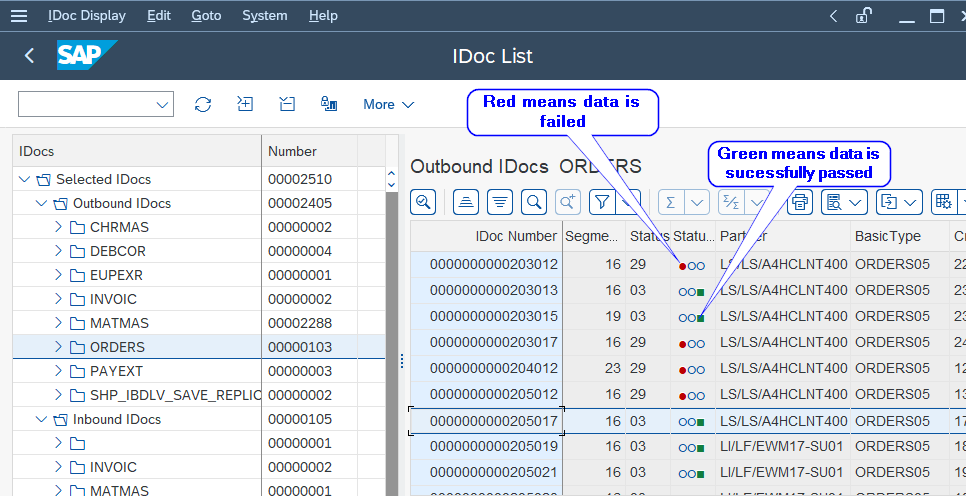
Task: Click the Export icon
Action: [889, 201]
